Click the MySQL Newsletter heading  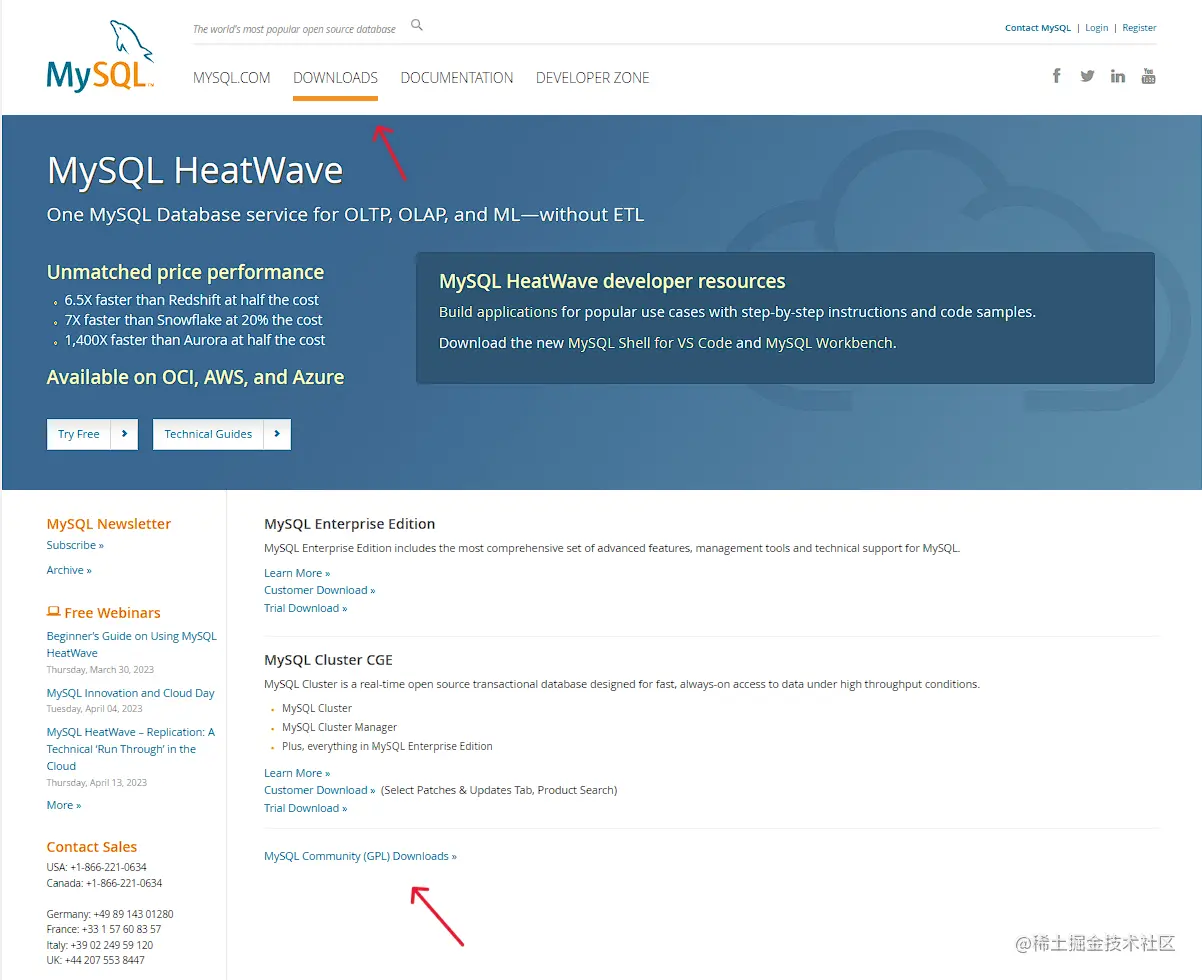click(x=108, y=524)
